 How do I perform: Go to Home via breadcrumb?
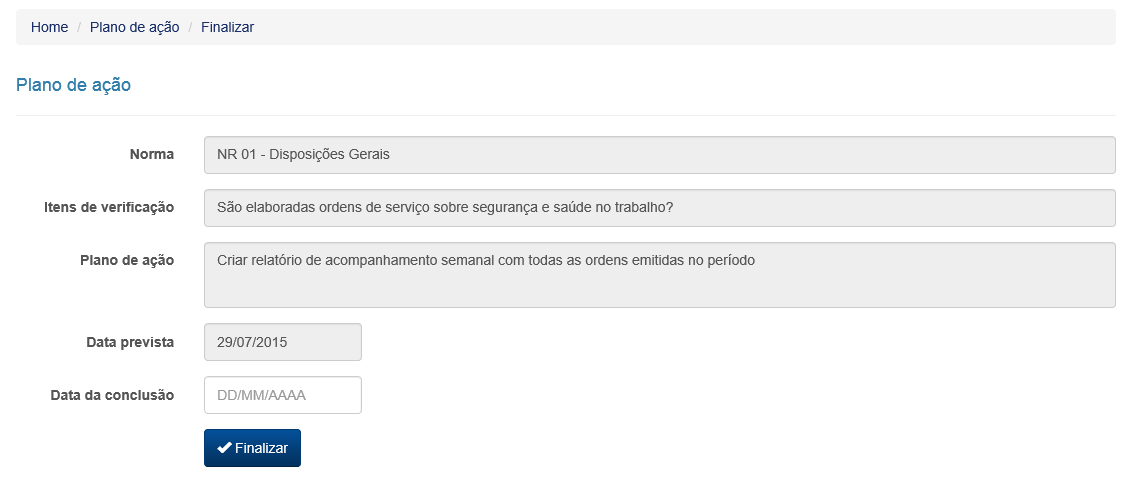pyautogui.click(x=49, y=27)
